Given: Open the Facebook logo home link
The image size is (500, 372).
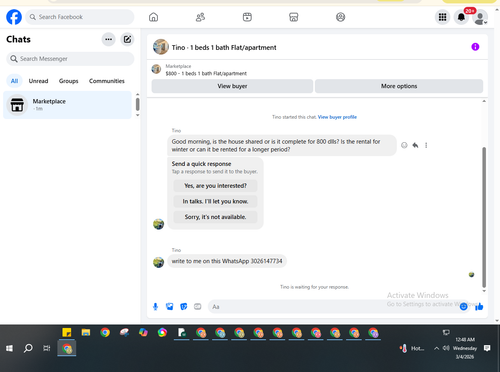Looking at the screenshot, I should coord(14,17).
